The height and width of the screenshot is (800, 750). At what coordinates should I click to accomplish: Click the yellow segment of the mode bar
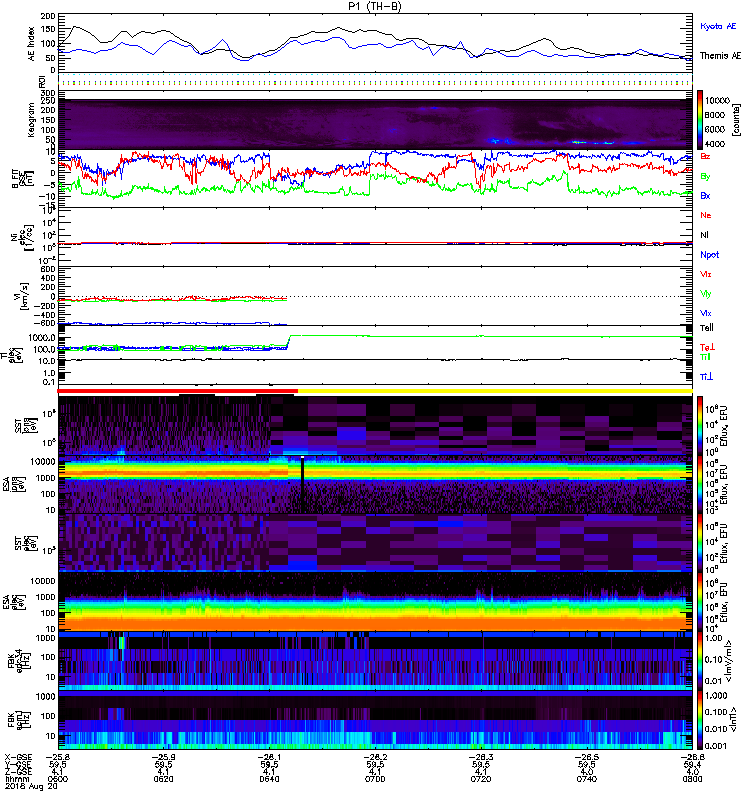(x=495, y=391)
